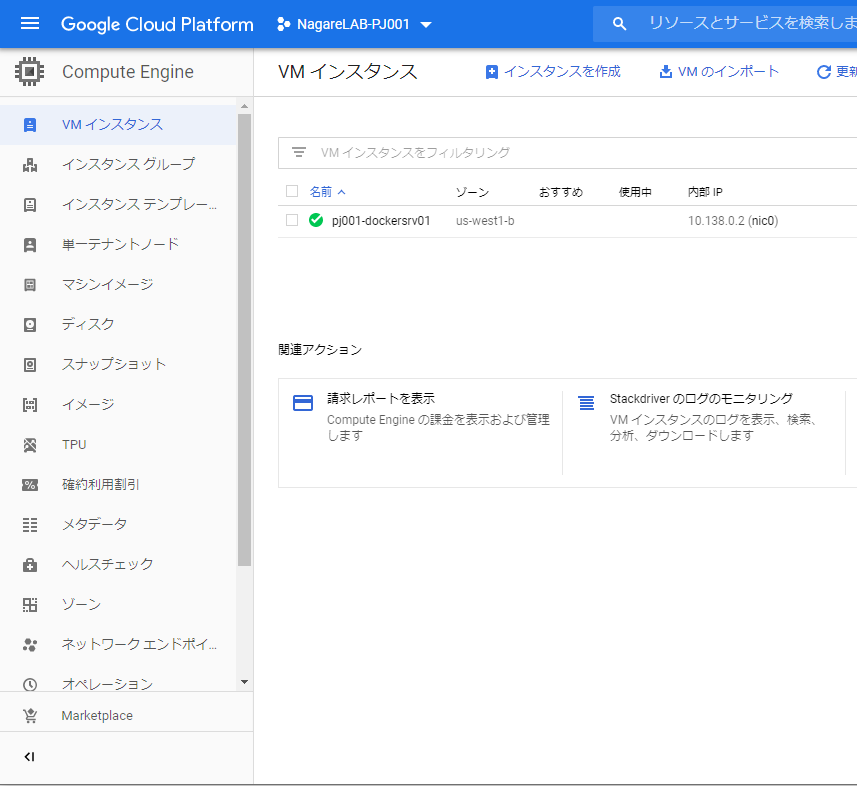
Task: Open メタデータ in the sidebar
Action: (x=118, y=525)
